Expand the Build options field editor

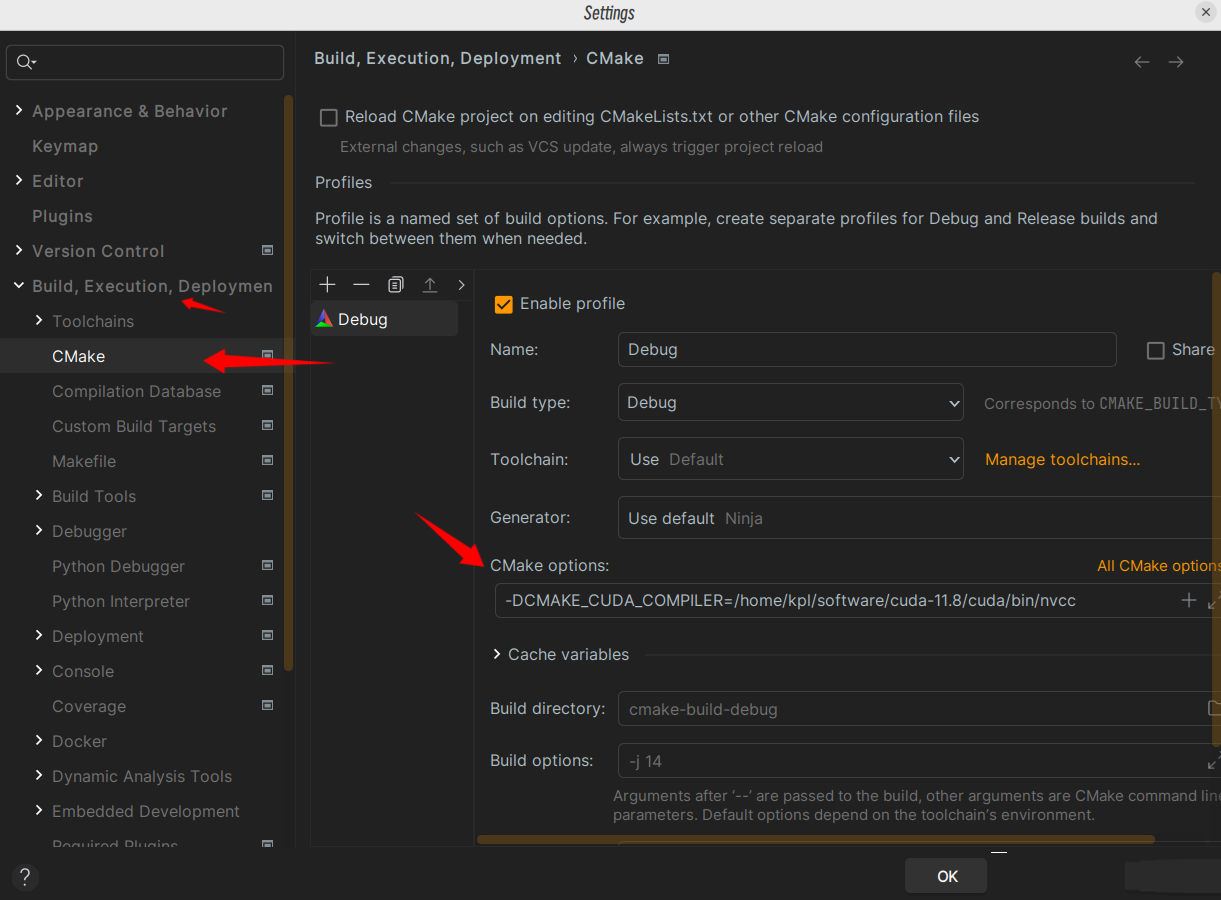pyautogui.click(x=1214, y=761)
